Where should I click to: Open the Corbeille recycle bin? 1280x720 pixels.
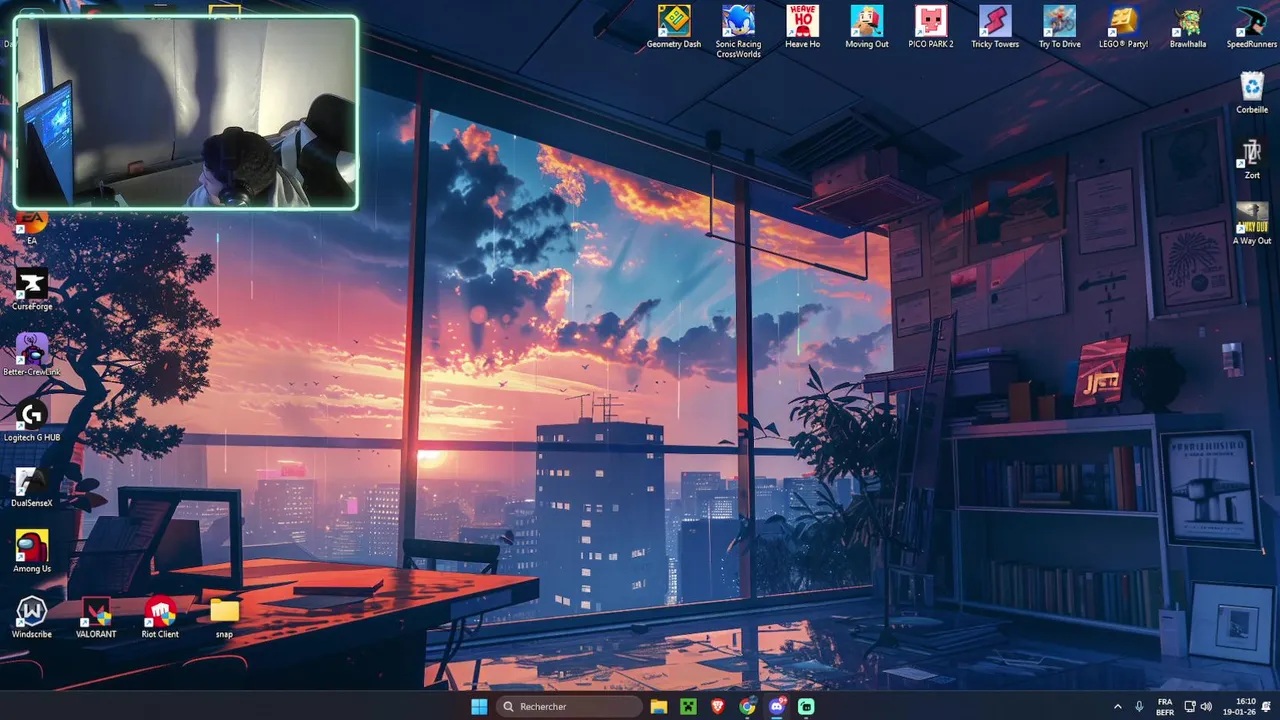(1252, 93)
